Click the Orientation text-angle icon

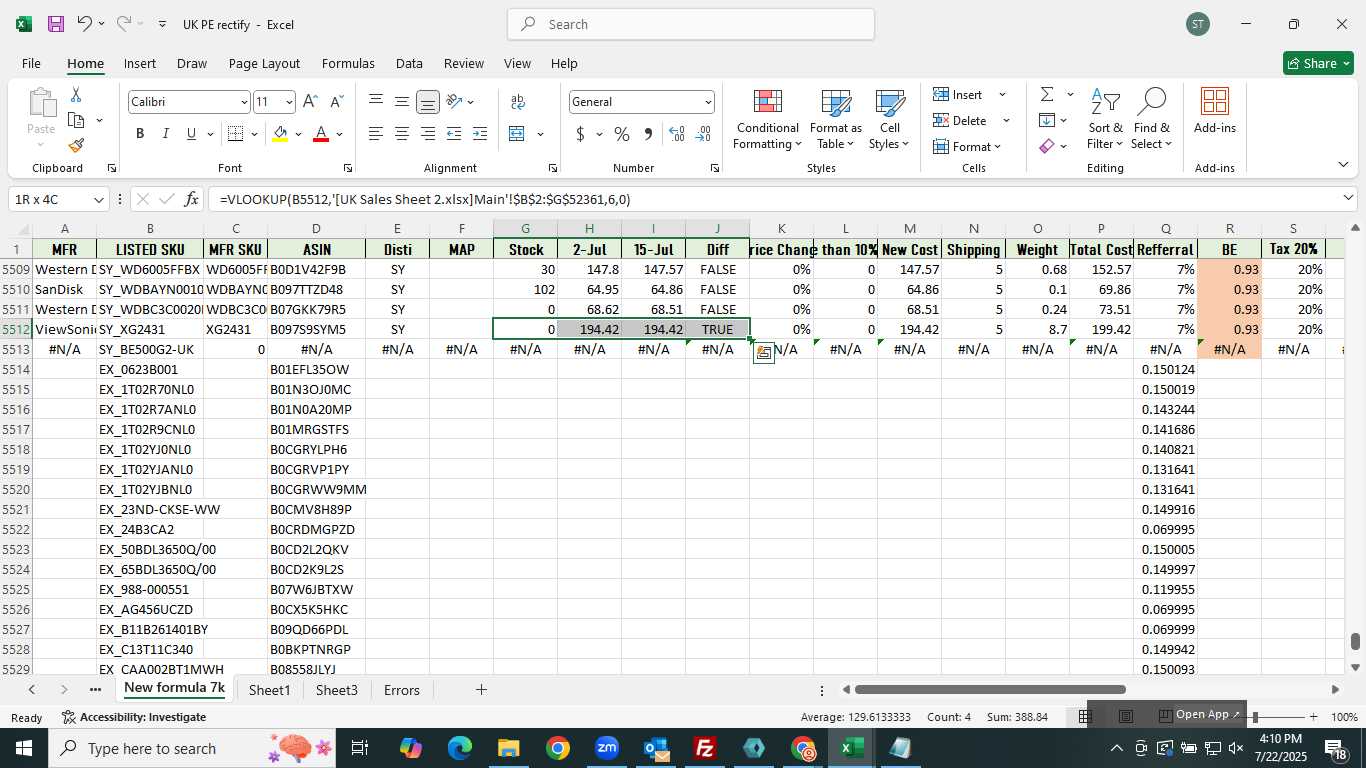[454, 102]
